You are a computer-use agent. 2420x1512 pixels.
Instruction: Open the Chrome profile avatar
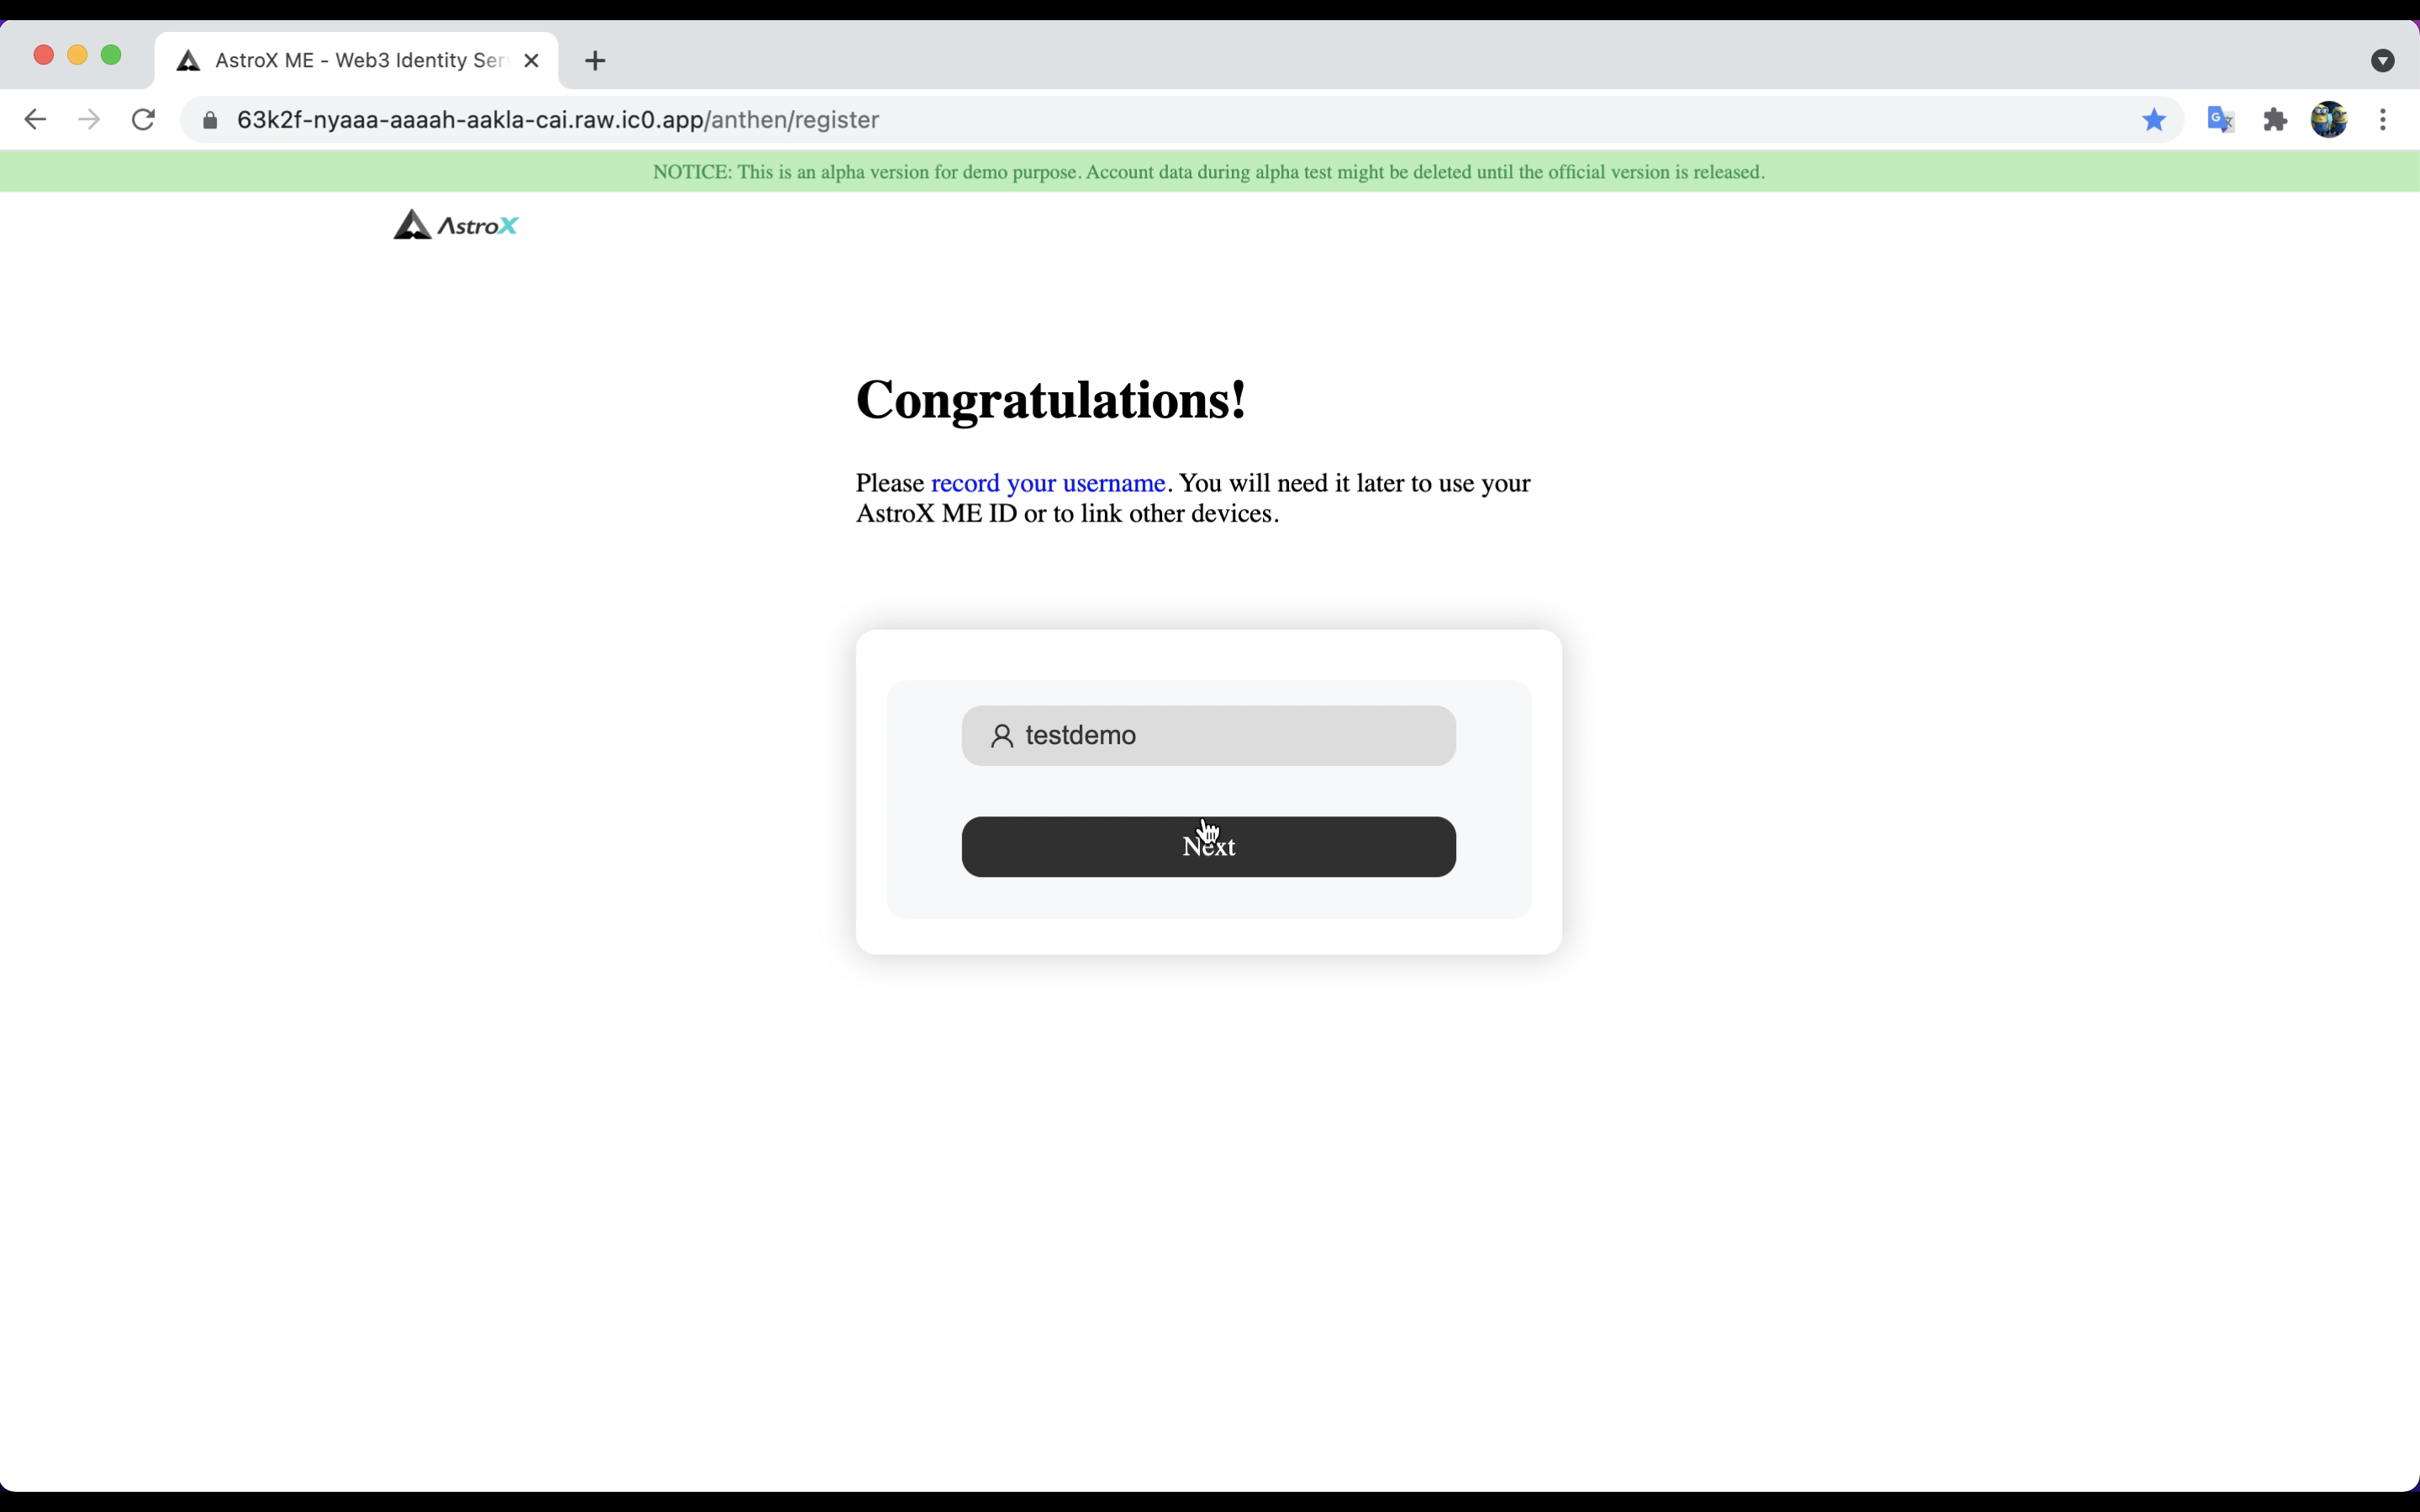[2329, 120]
